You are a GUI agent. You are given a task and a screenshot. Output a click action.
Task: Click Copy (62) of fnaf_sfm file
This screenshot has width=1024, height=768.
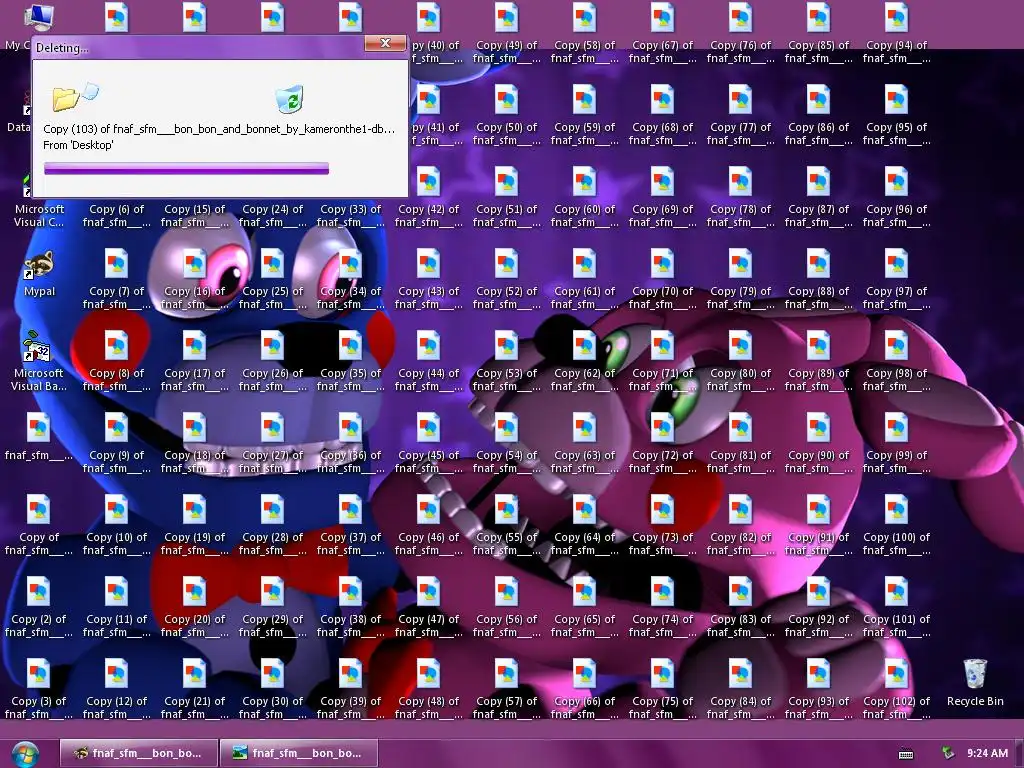[584, 361]
